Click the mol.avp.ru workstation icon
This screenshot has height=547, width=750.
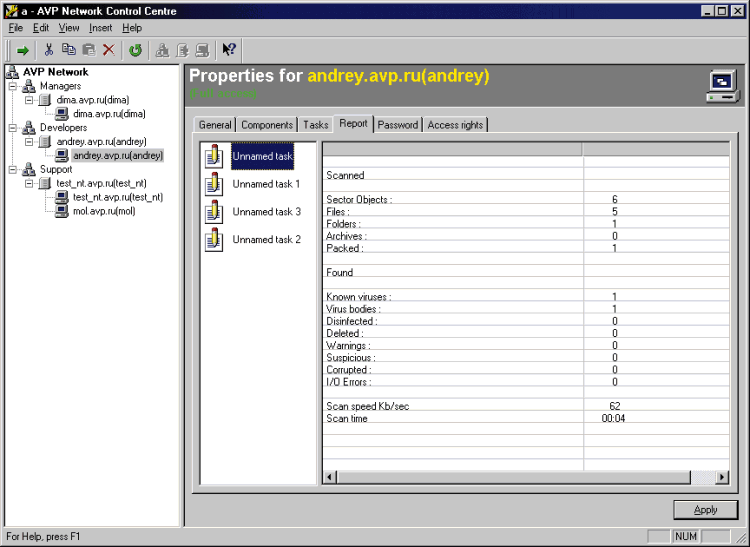(62, 211)
